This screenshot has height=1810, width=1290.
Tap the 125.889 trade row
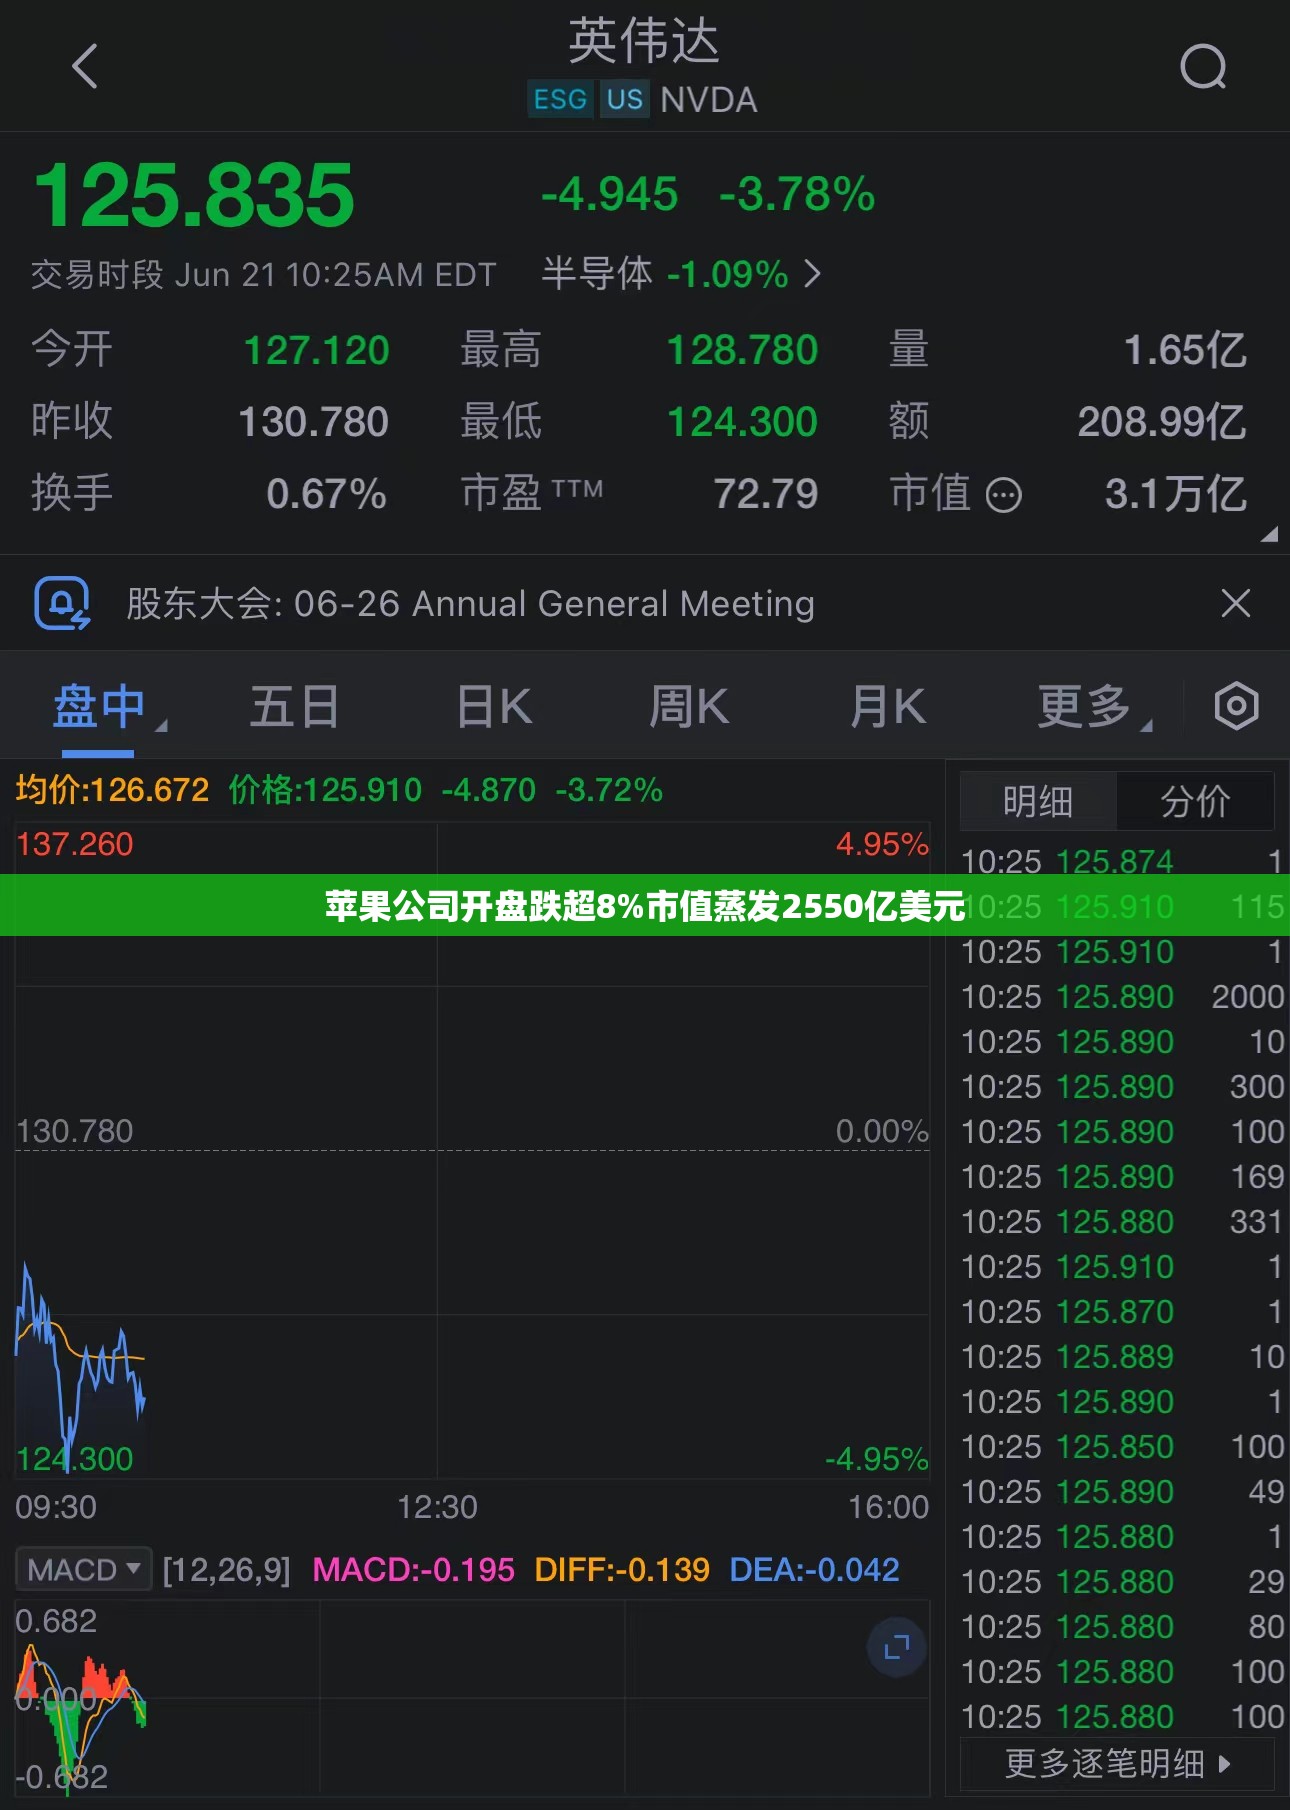click(1122, 1357)
